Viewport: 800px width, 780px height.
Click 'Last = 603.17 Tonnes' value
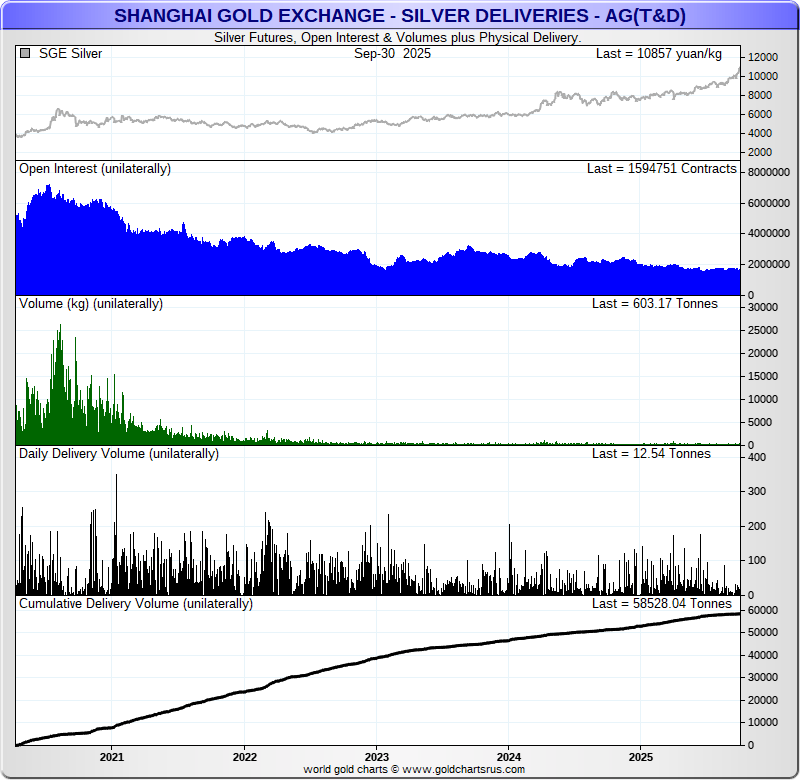pyautogui.click(x=655, y=304)
